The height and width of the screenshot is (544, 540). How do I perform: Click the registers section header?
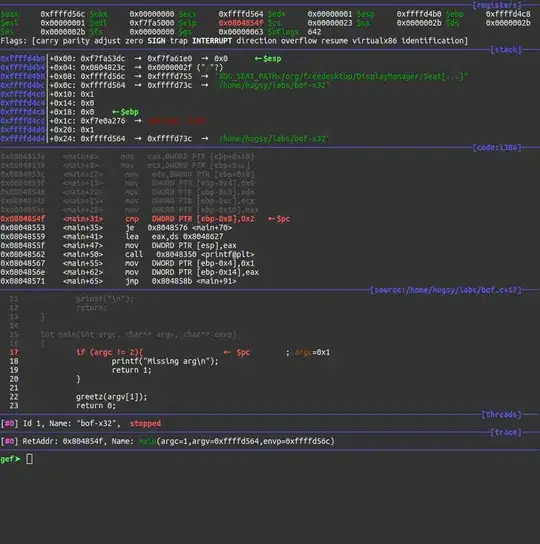click(x=497, y=5)
